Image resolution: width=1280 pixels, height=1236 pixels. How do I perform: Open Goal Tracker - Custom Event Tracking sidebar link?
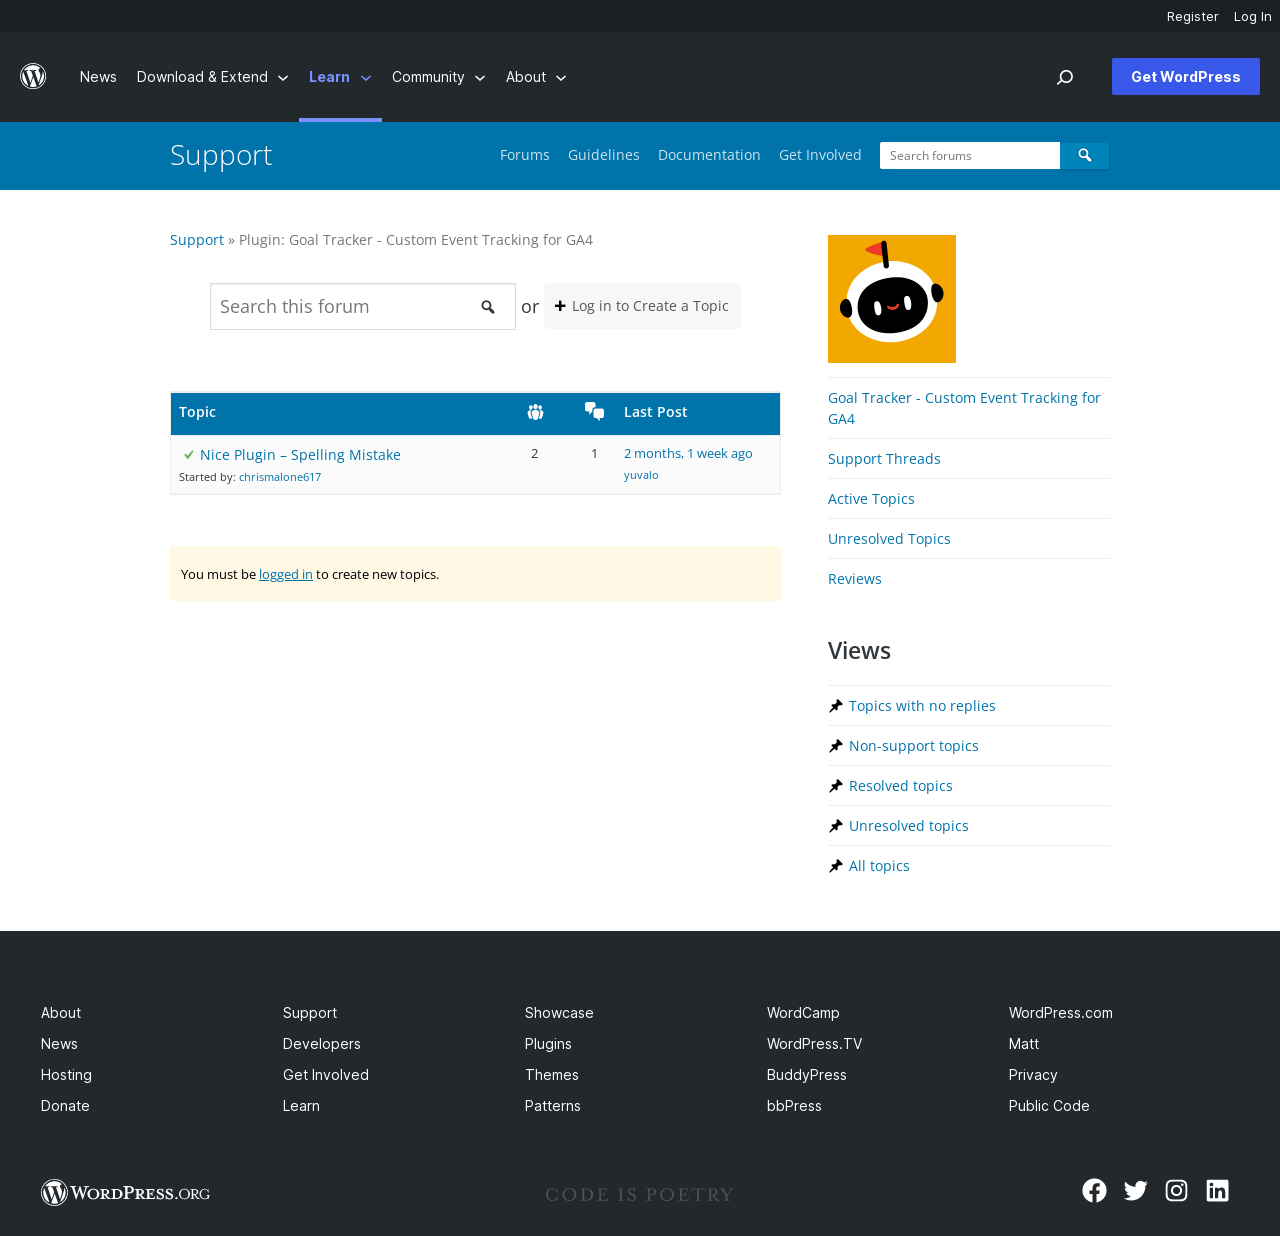[x=964, y=408]
